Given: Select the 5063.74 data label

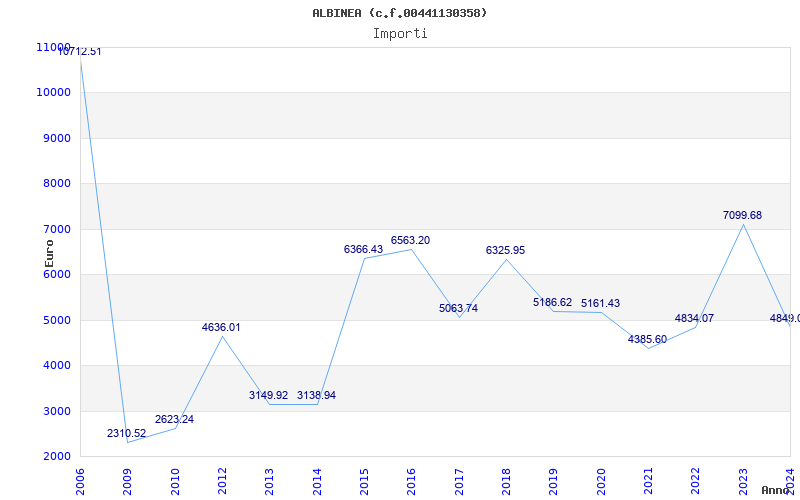Looking at the screenshot, I should pos(459,308).
